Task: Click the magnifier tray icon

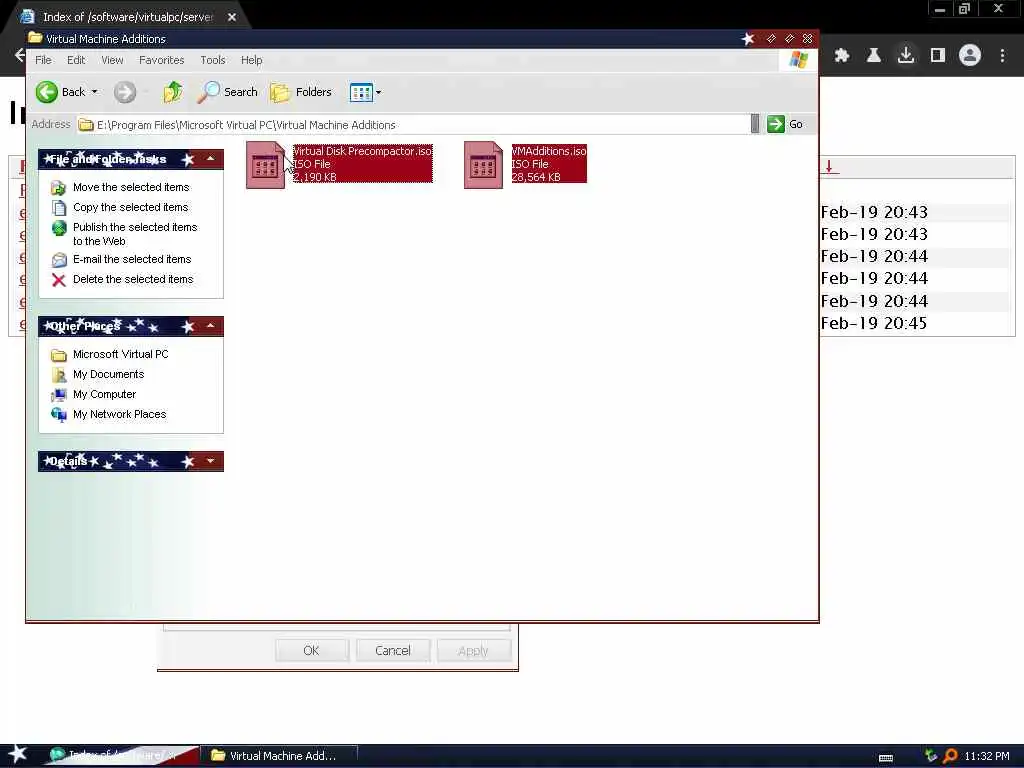Action: coord(950,756)
